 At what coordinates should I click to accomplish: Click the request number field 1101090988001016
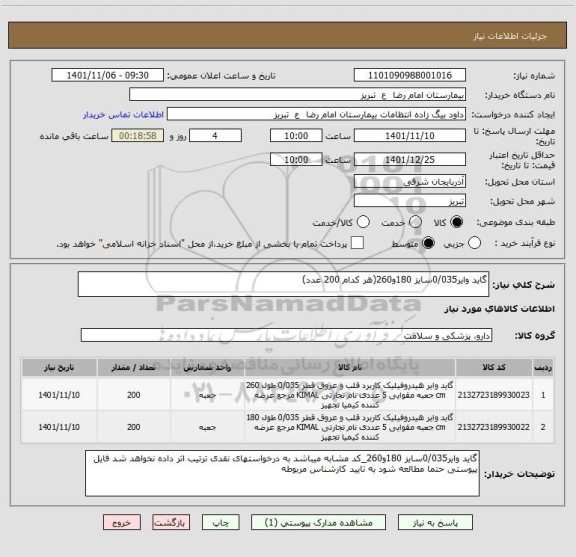[x=410, y=75]
